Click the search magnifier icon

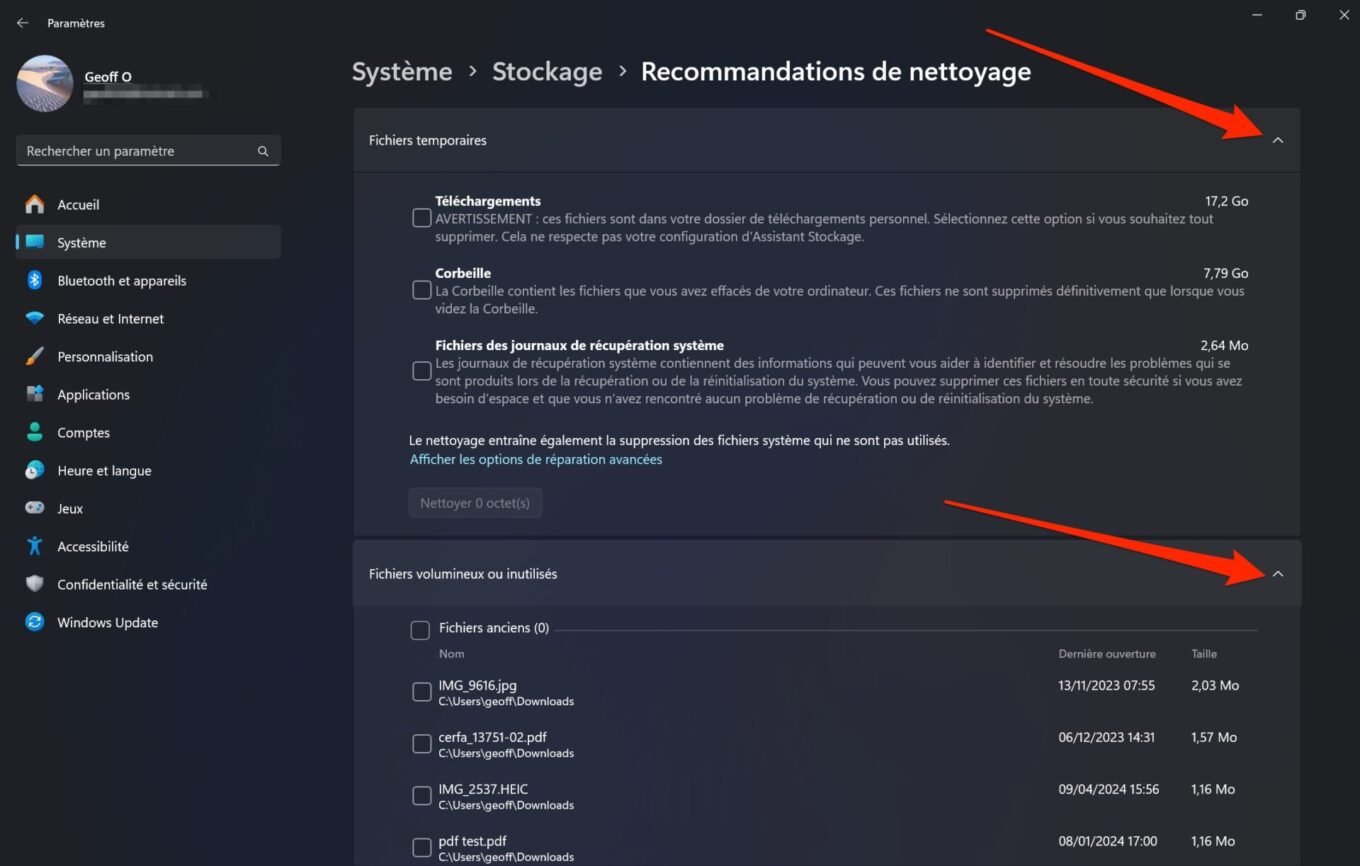click(x=263, y=151)
